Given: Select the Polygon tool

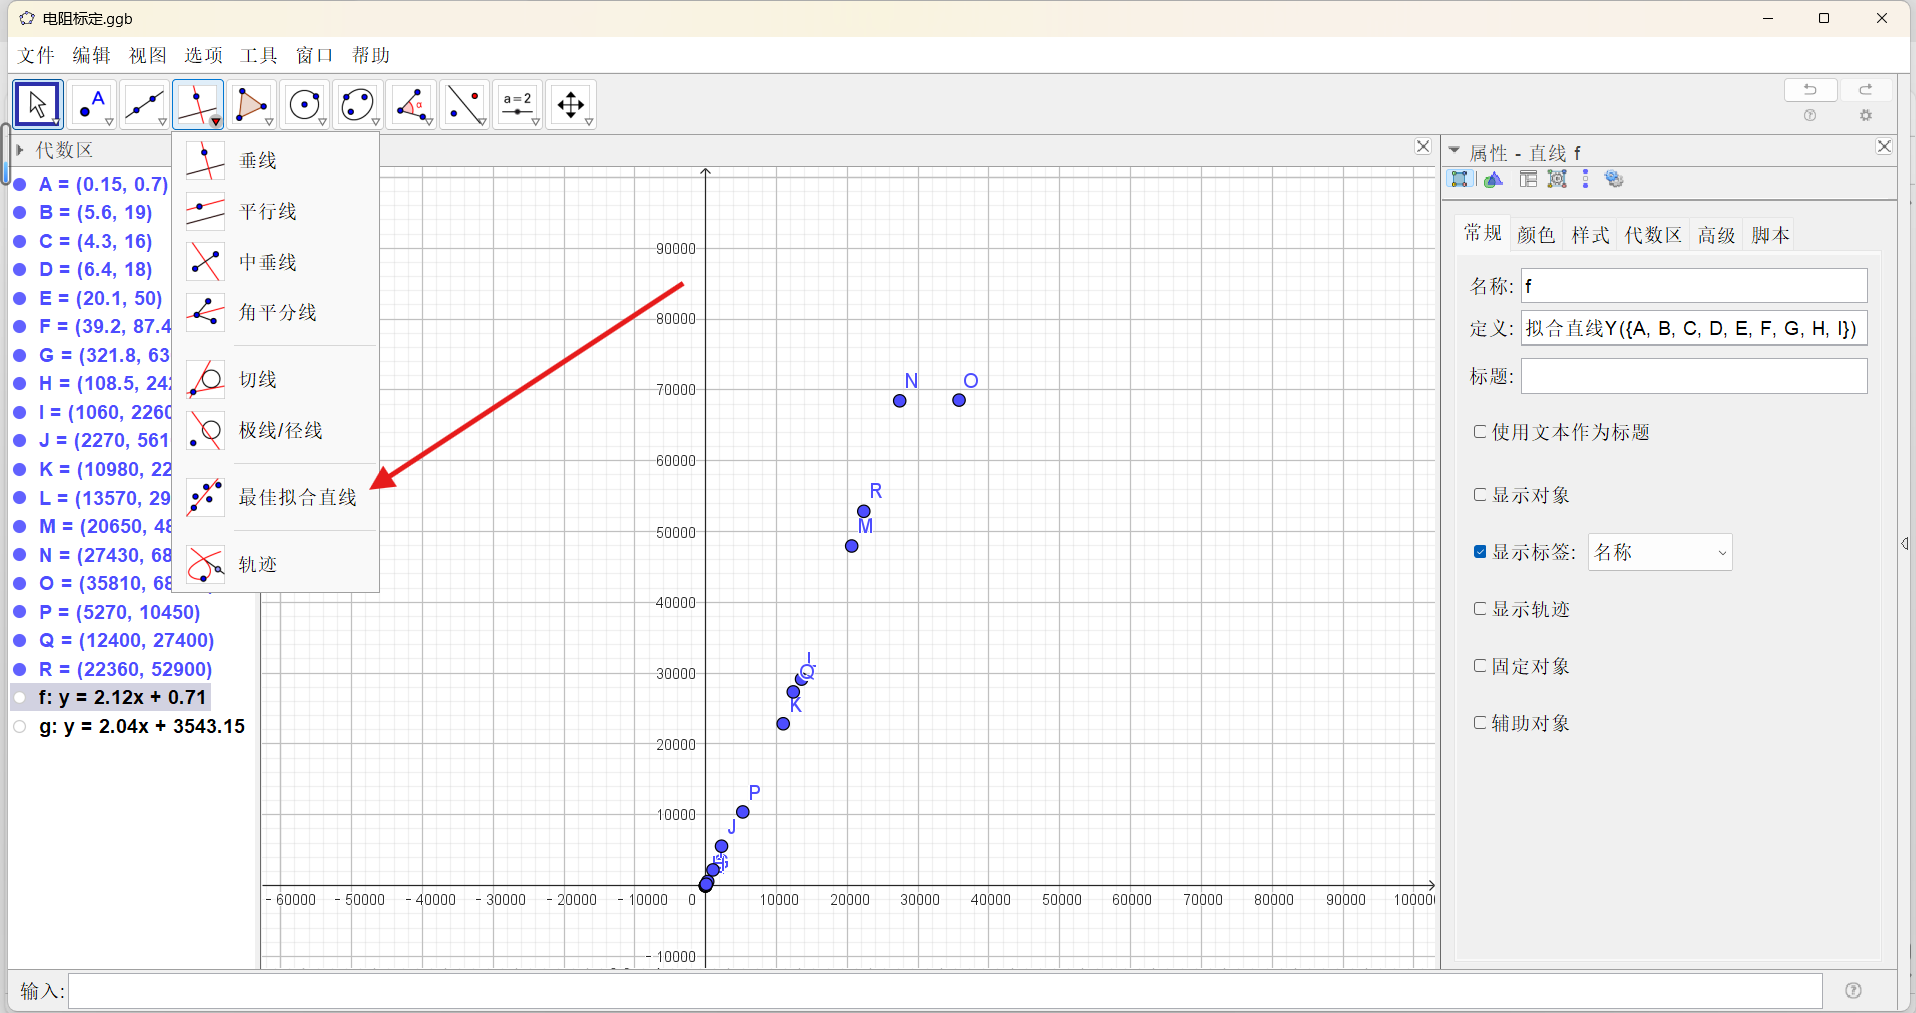Looking at the screenshot, I should [x=250, y=104].
